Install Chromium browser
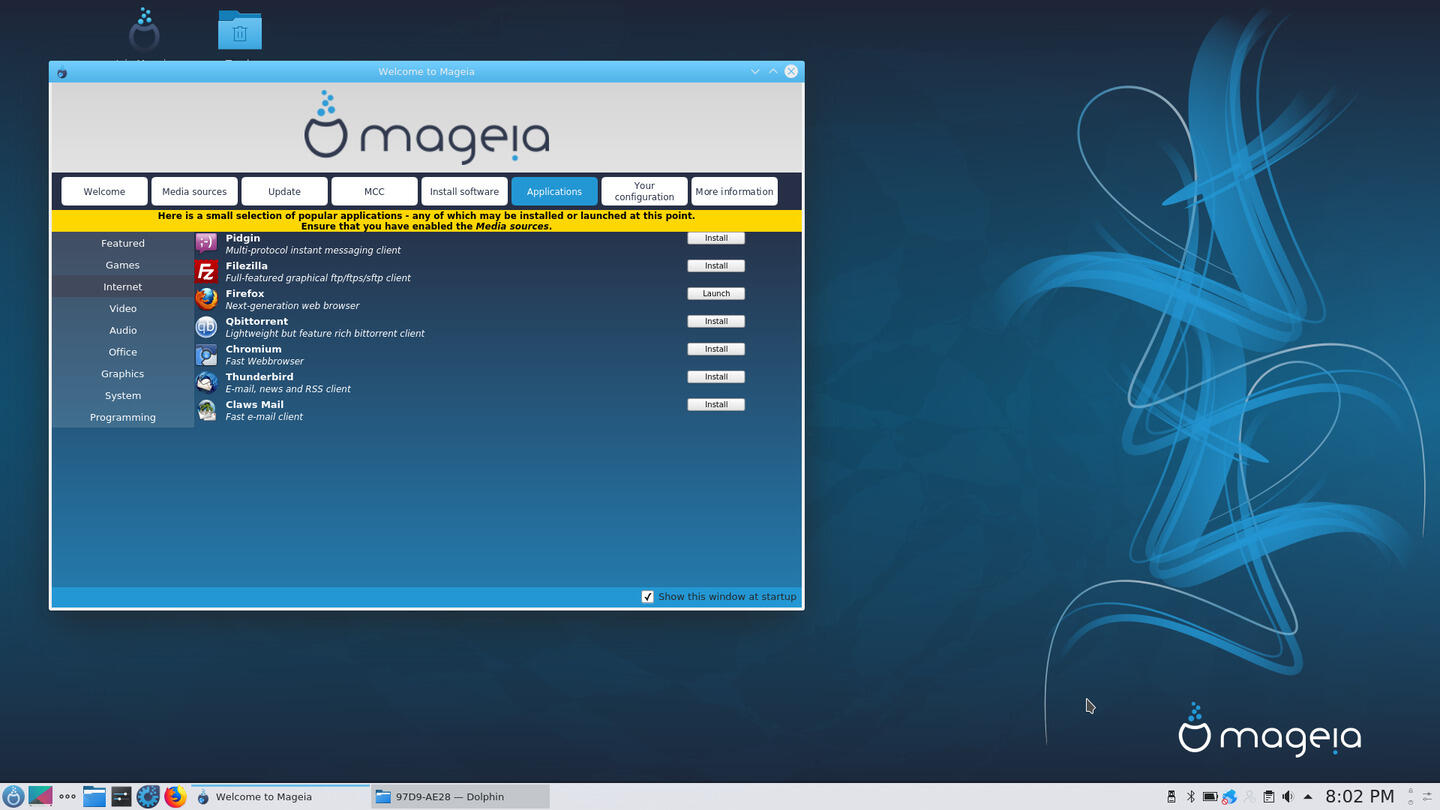Image resolution: width=1440 pixels, height=810 pixels. [716, 349]
